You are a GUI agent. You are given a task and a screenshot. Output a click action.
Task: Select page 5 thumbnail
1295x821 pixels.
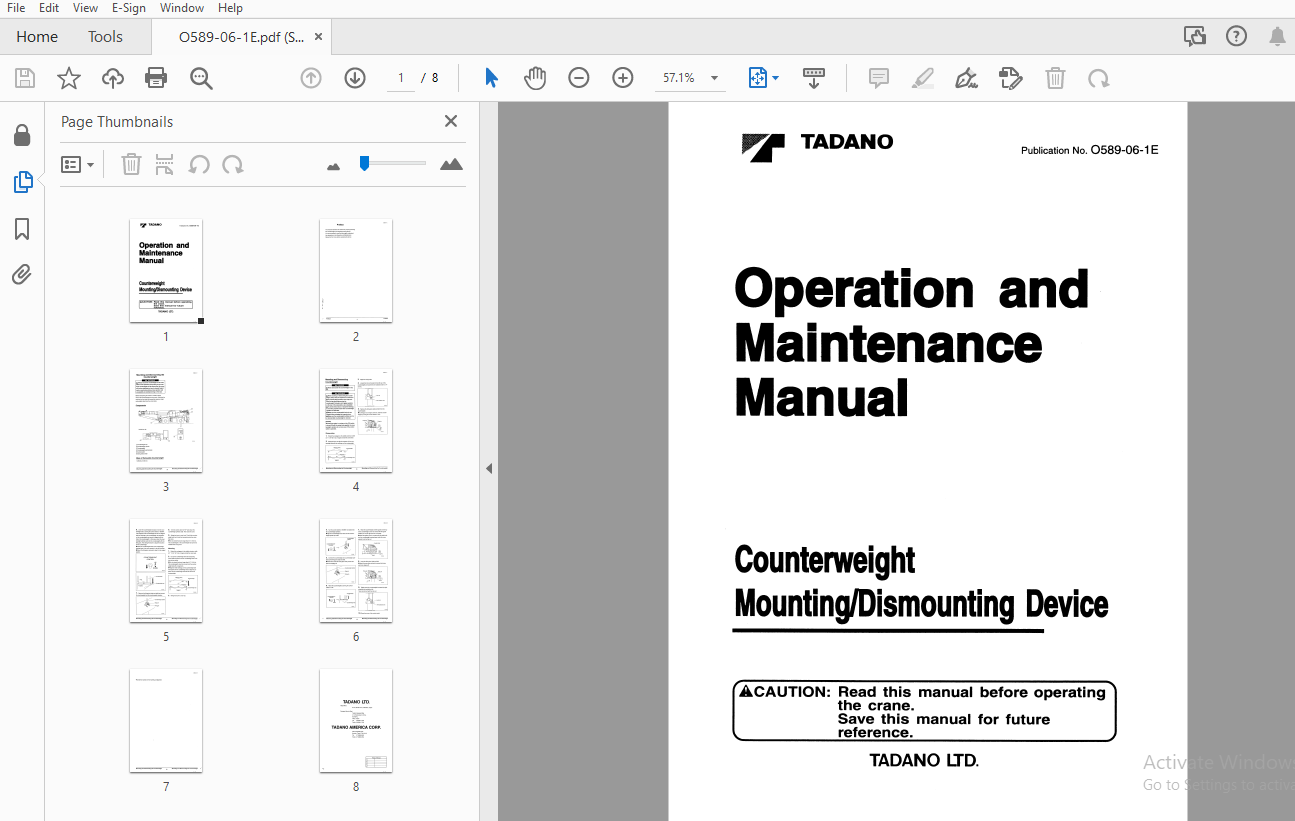(166, 571)
